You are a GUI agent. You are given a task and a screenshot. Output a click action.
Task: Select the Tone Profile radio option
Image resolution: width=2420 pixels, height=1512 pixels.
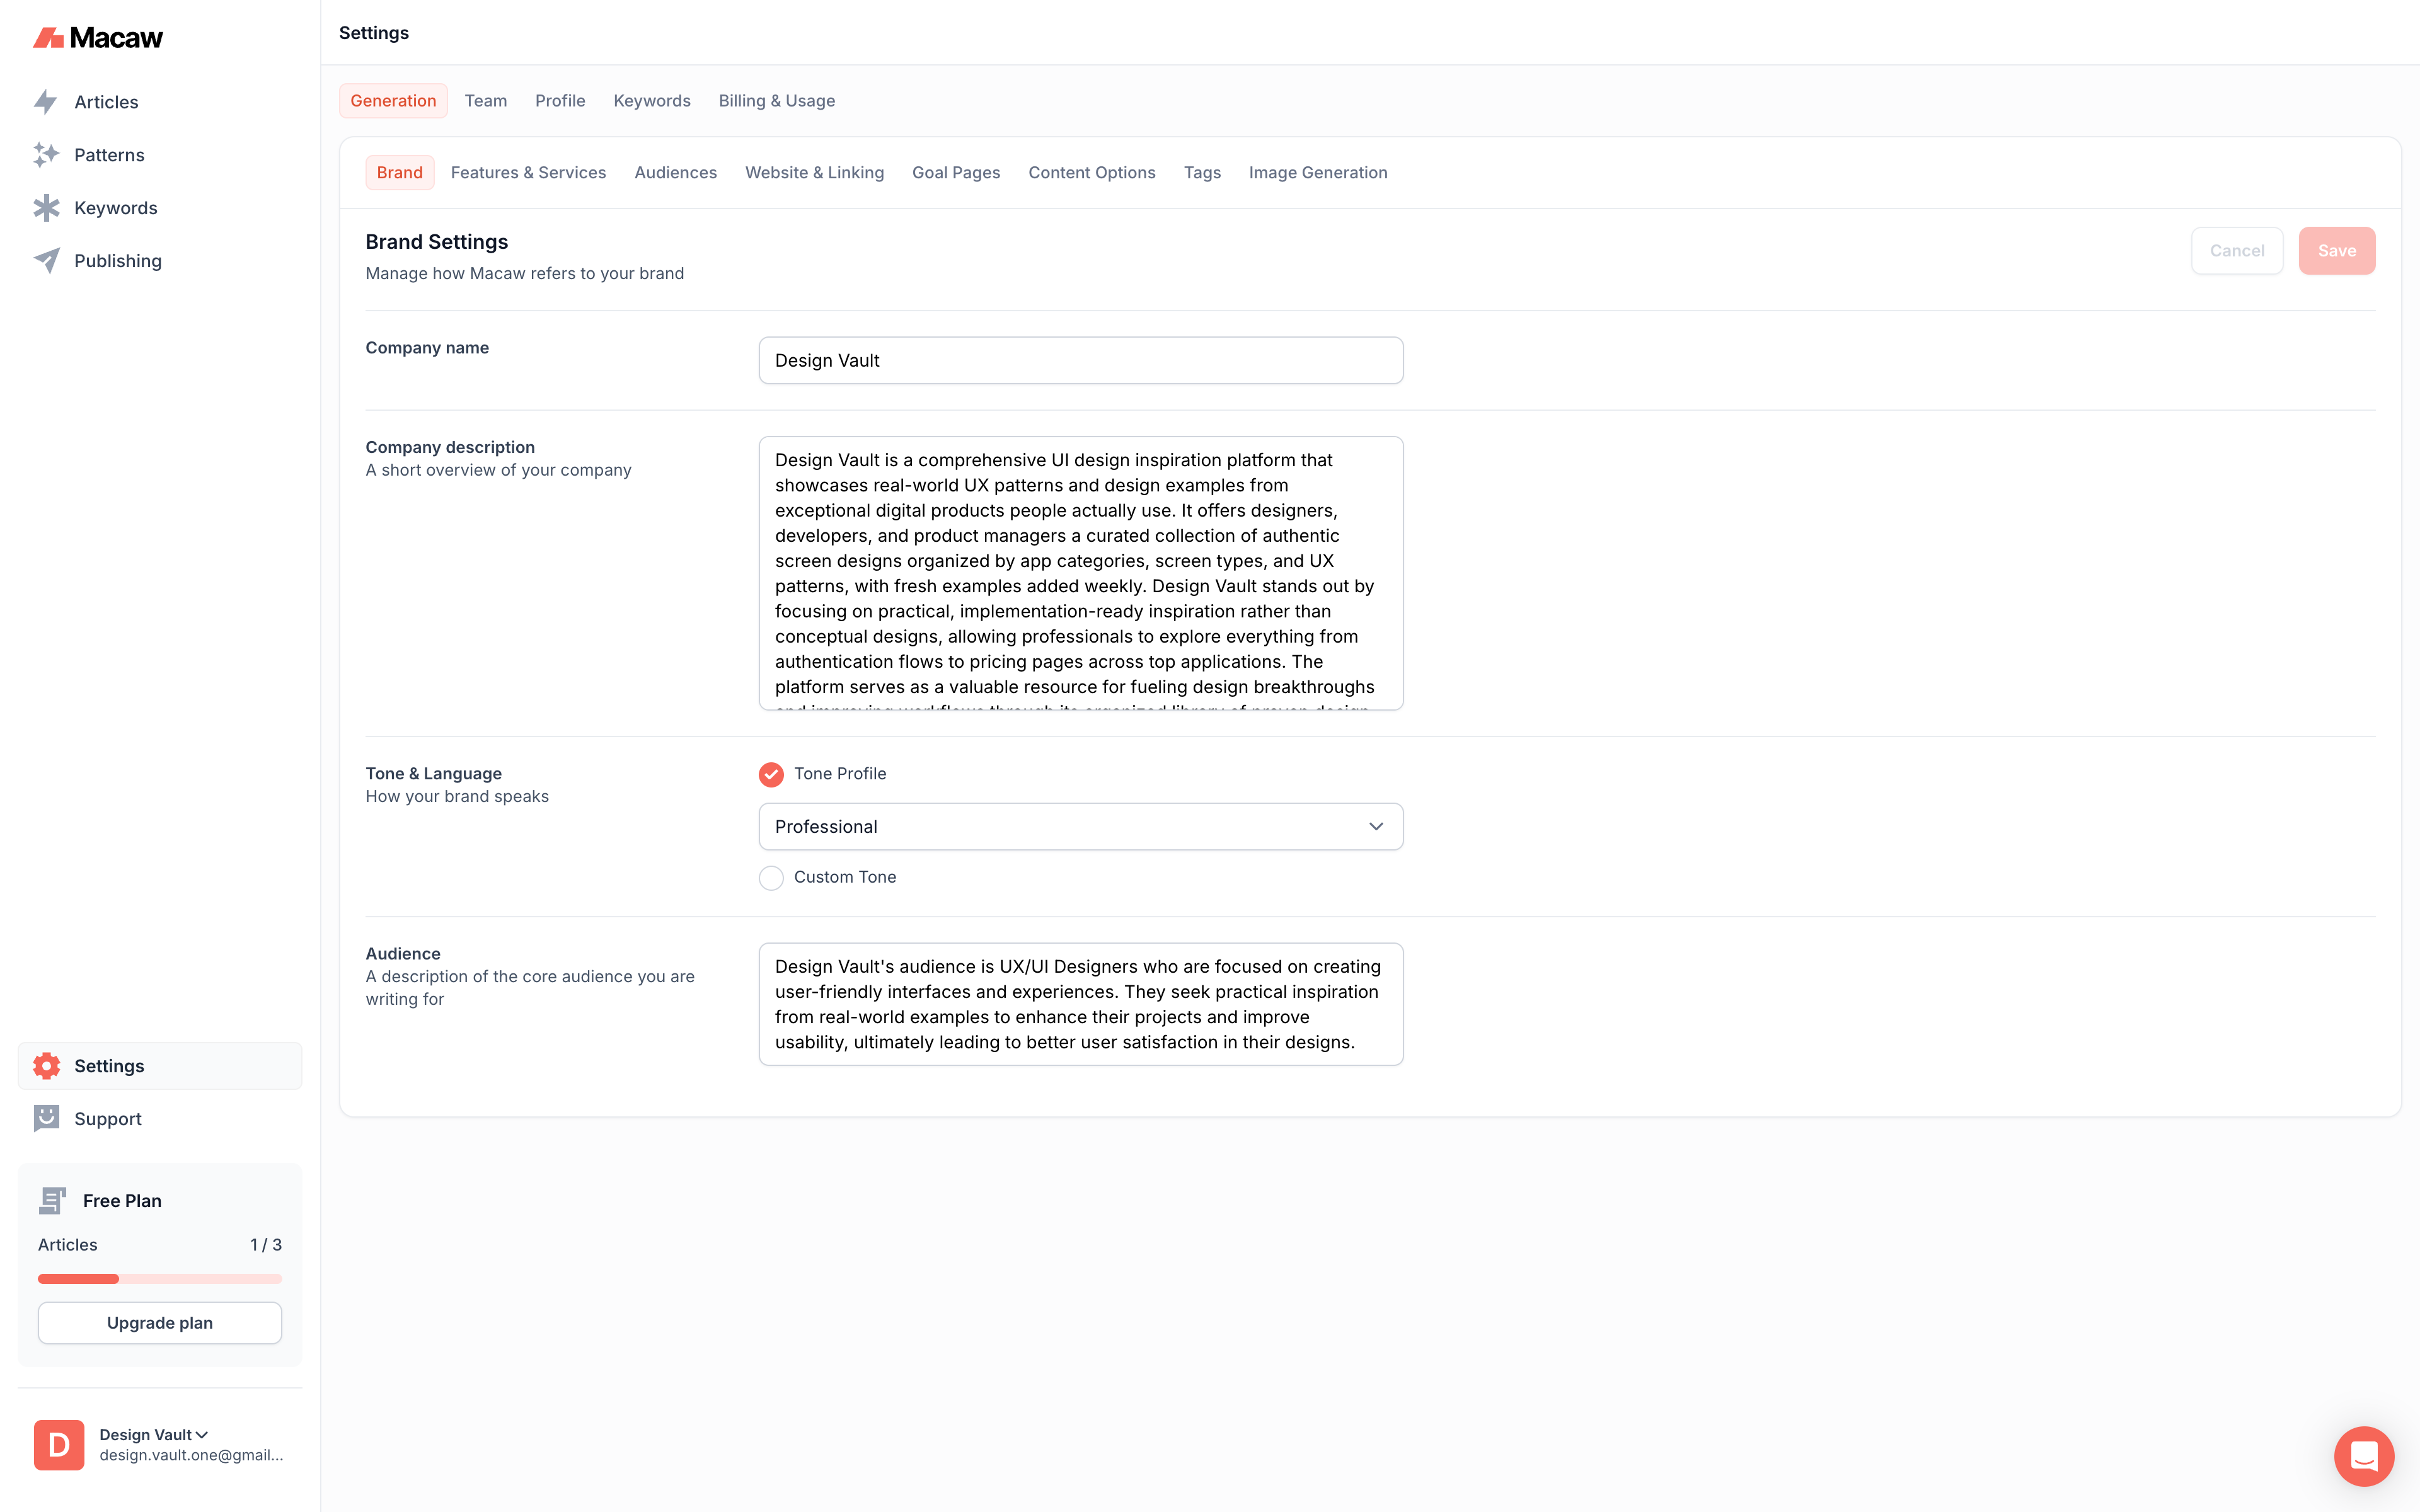click(771, 774)
